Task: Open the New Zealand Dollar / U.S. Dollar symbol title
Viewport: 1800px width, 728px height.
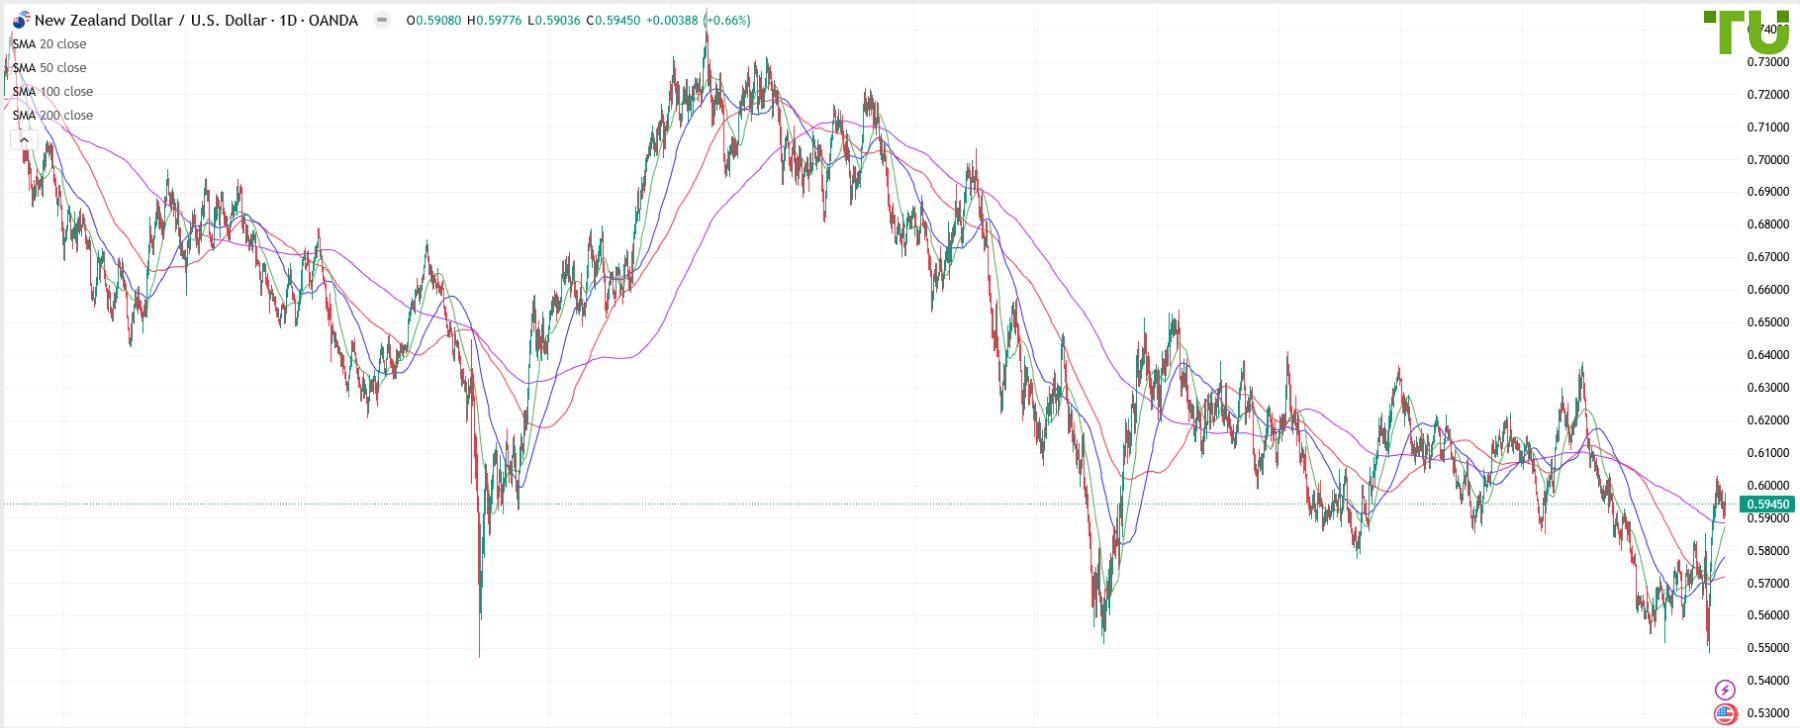Action: (x=196, y=20)
